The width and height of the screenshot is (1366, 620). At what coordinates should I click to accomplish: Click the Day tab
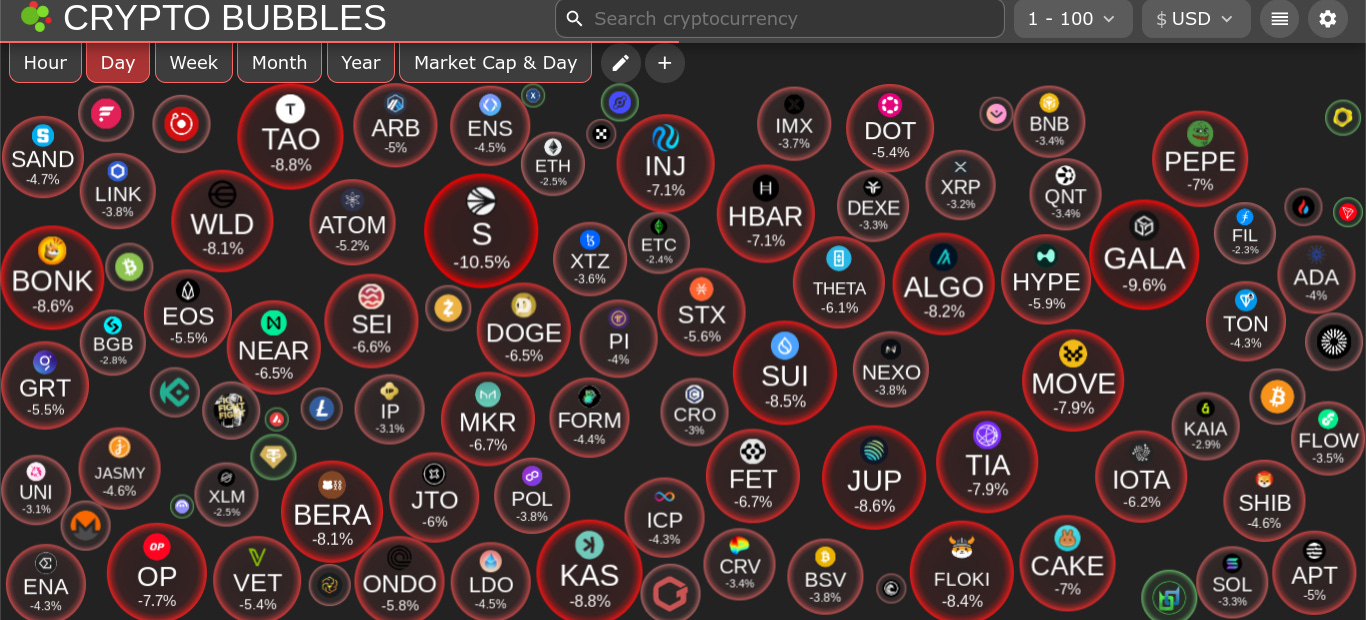pyautogui.click(x=118, y=63)
